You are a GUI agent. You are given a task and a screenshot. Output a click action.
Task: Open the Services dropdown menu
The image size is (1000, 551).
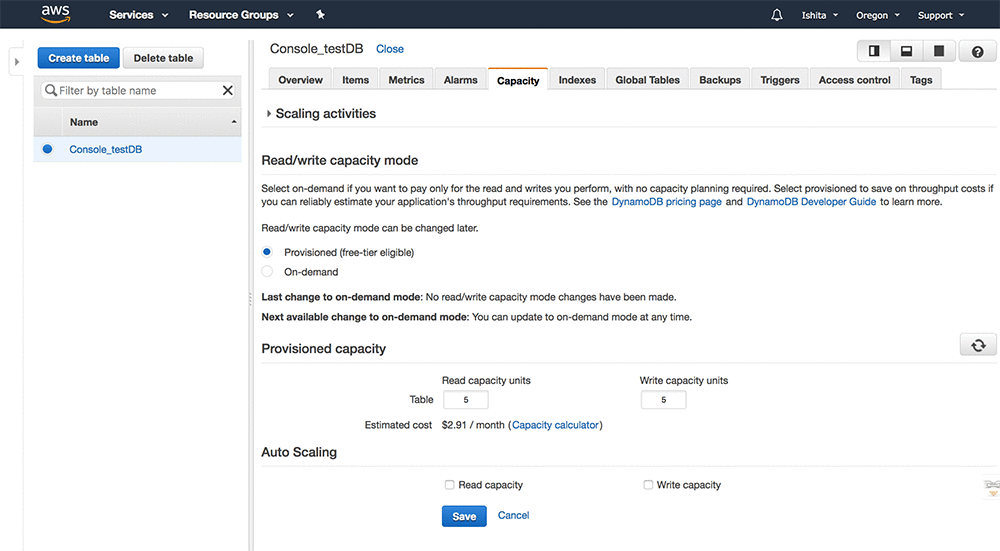[138, 15]
